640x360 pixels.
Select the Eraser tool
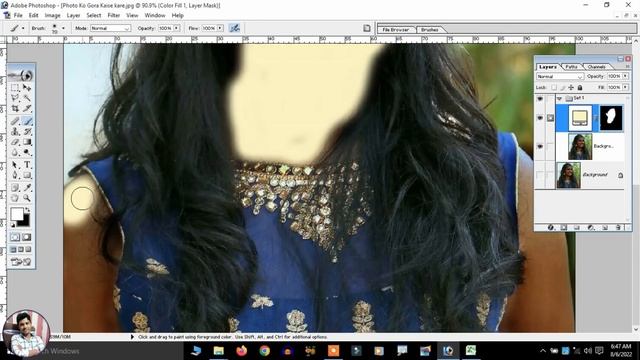15,142
